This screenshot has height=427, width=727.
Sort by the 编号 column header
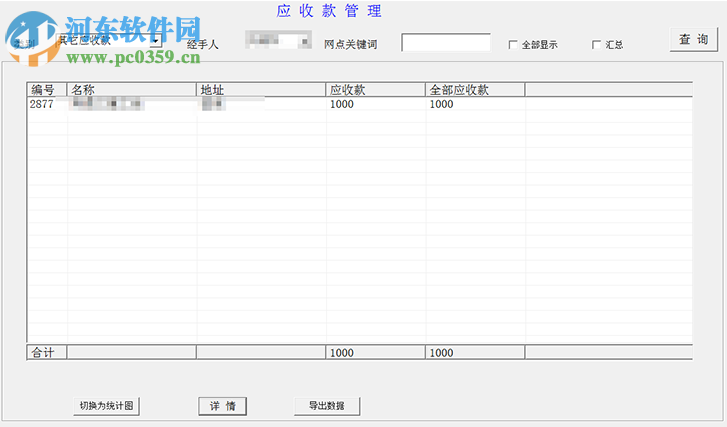tap(47, 90)
